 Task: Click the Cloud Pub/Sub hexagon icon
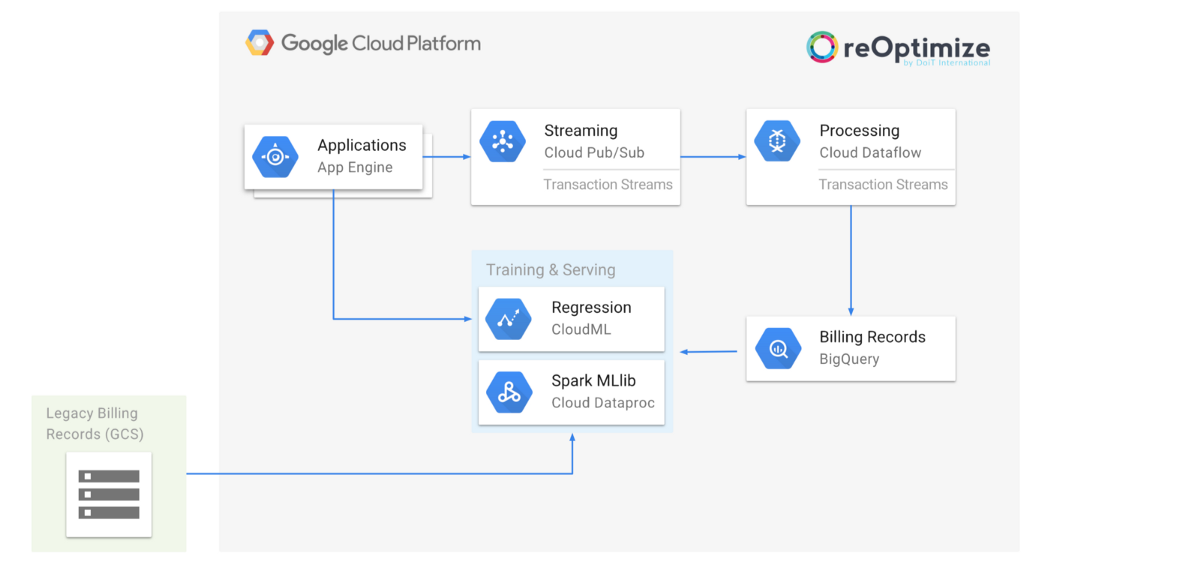502,141
